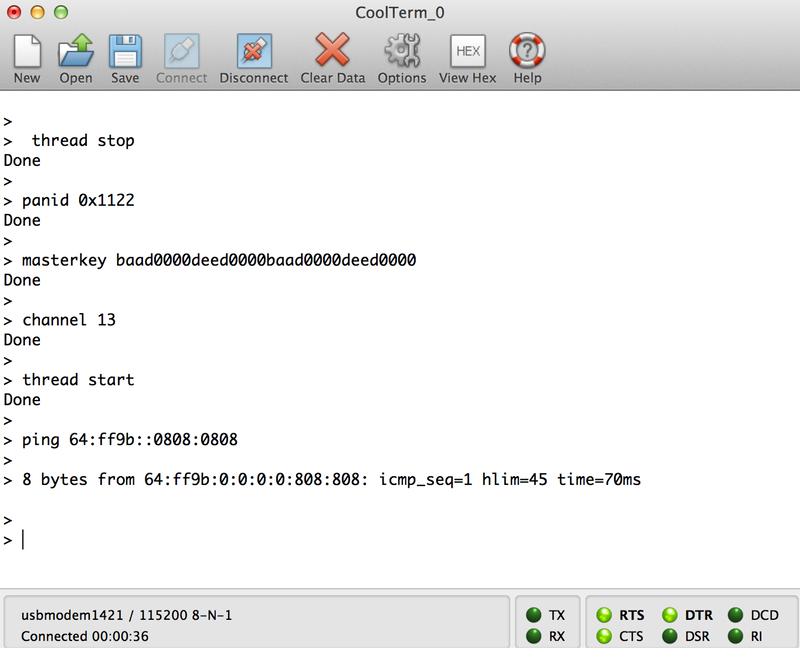Click the RX activity indicator
The image size is (800, 648).
pos(534,636)
